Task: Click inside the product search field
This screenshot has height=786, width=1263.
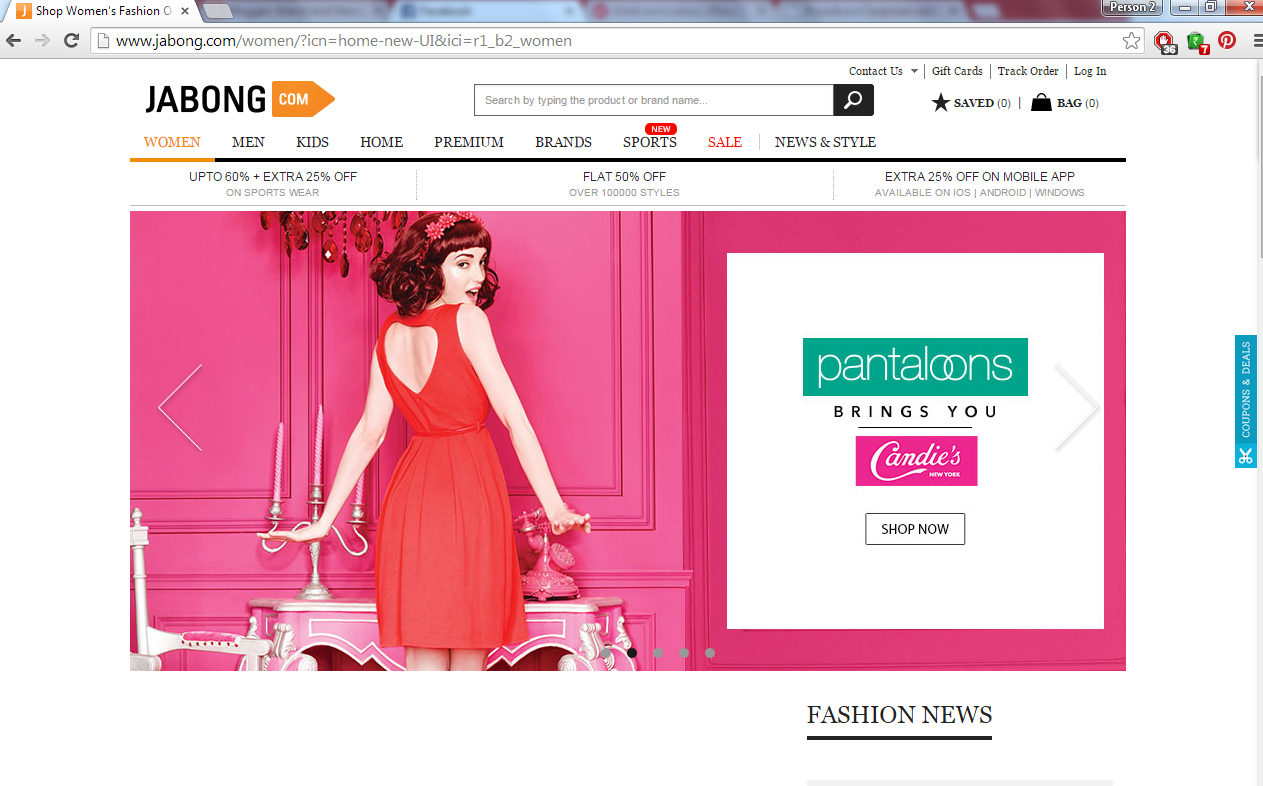Action: tap(650, 100)
